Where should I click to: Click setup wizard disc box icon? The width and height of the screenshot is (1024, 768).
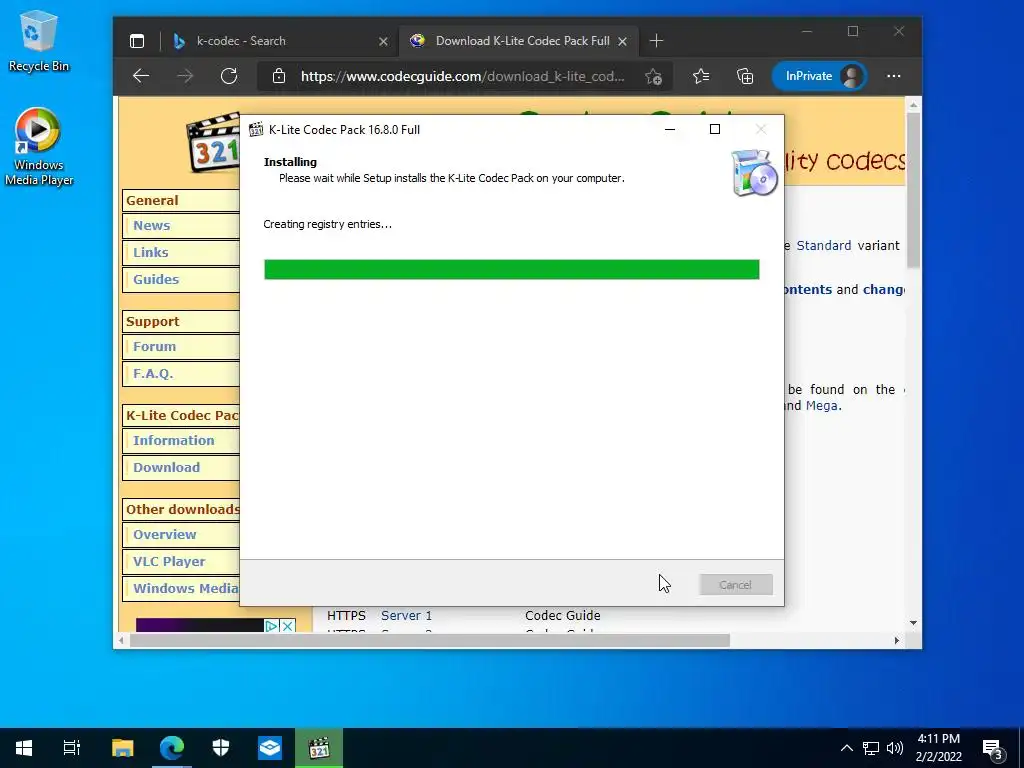point(754,173)
